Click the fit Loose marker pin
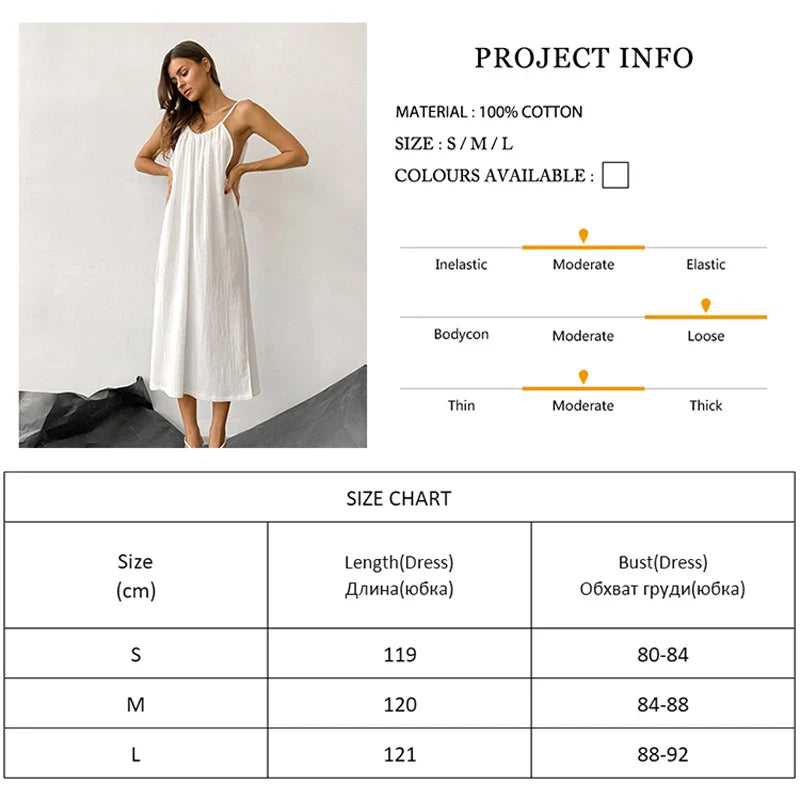The image size is (800, 800). pos(705,306)
